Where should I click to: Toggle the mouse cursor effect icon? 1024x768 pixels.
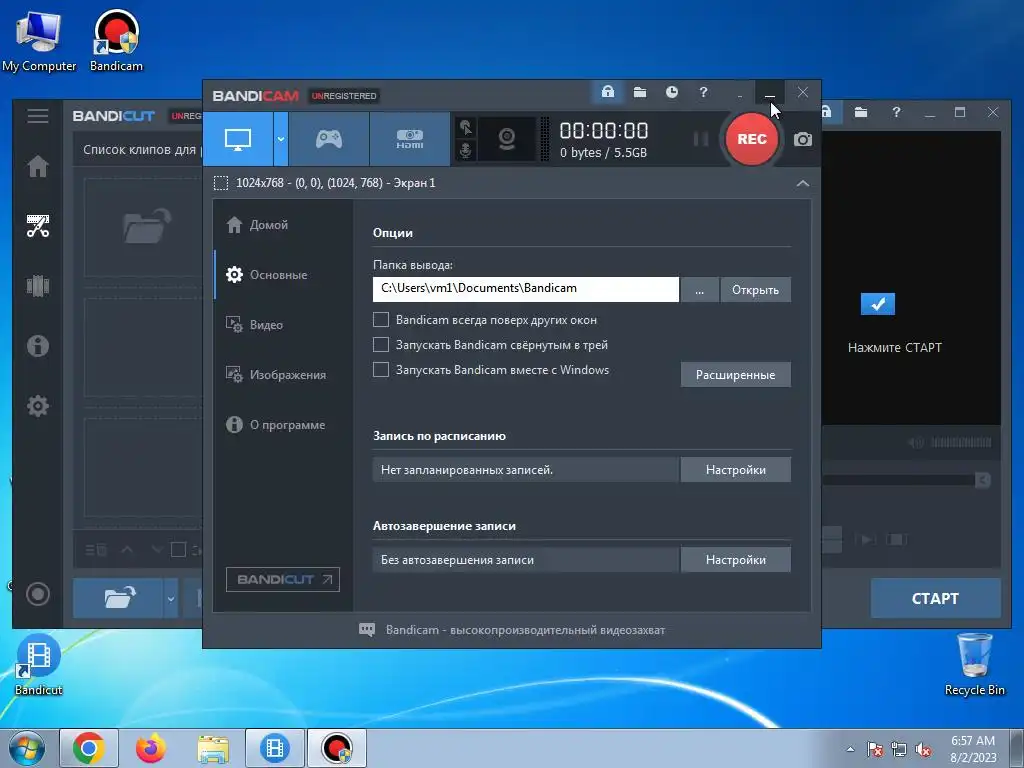coord(466,127)
